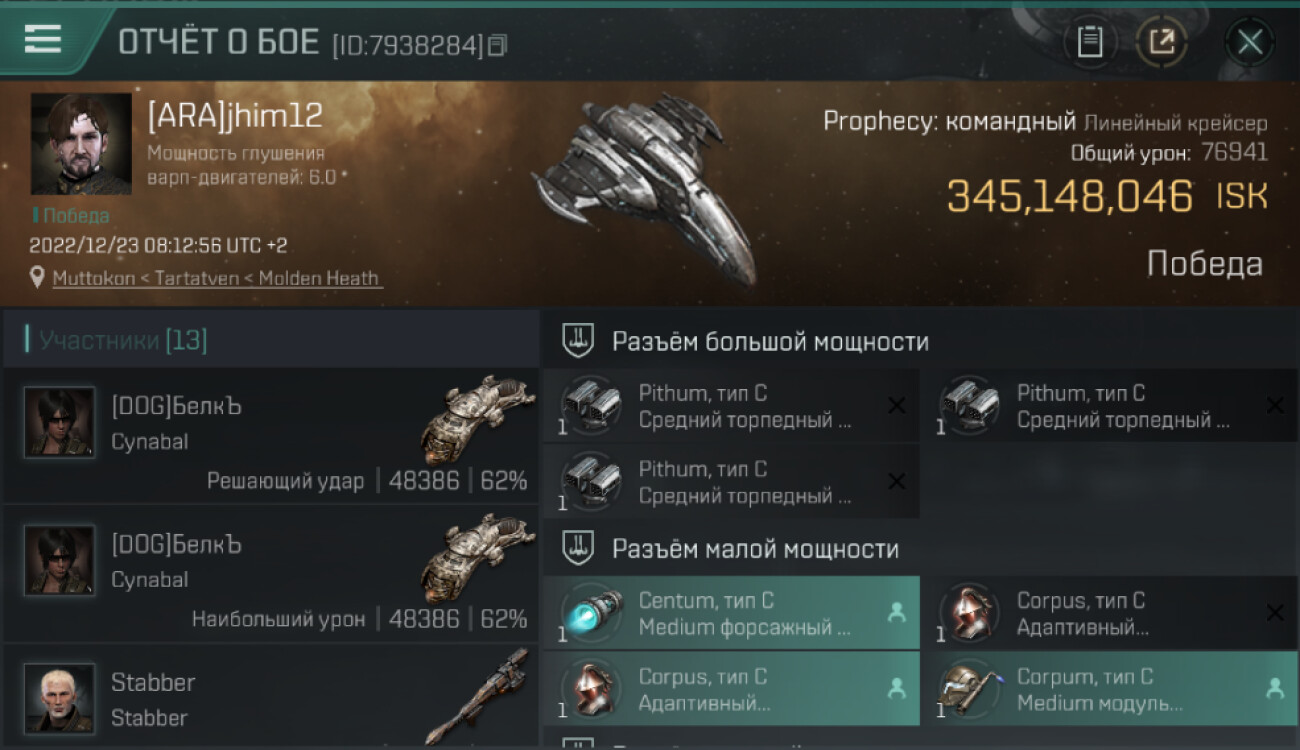The image size is (1300, 750).
Task: Copy the battle report ID icon
Action: [x=497, y=44]
